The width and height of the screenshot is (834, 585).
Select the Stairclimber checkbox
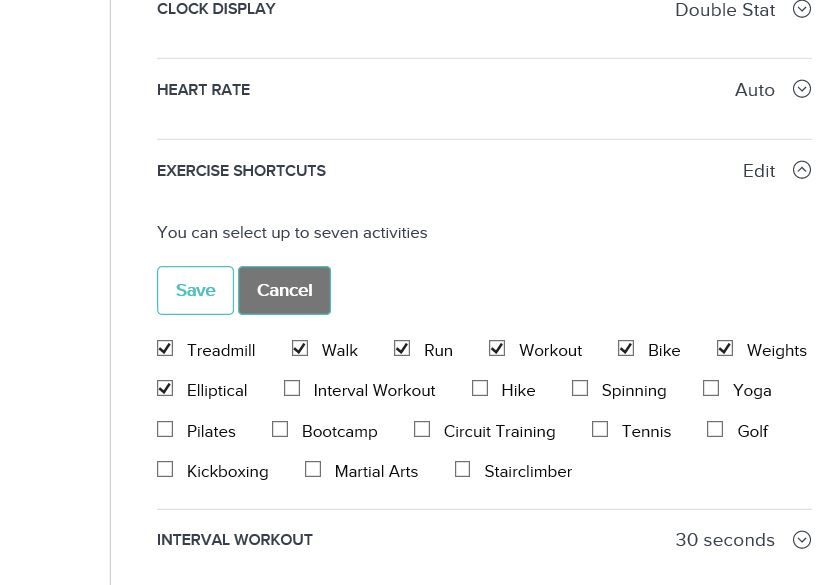pyautogui.click(x=463, y=467)
